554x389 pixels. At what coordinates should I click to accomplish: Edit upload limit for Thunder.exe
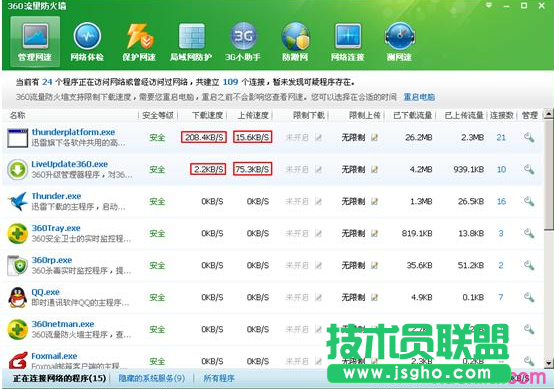(x=375, y=201)
